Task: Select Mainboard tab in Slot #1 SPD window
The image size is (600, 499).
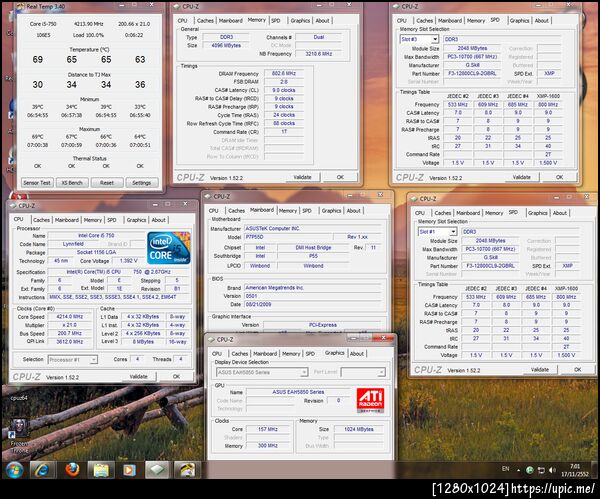Action: pyautogui.click(x=468, y=213)
